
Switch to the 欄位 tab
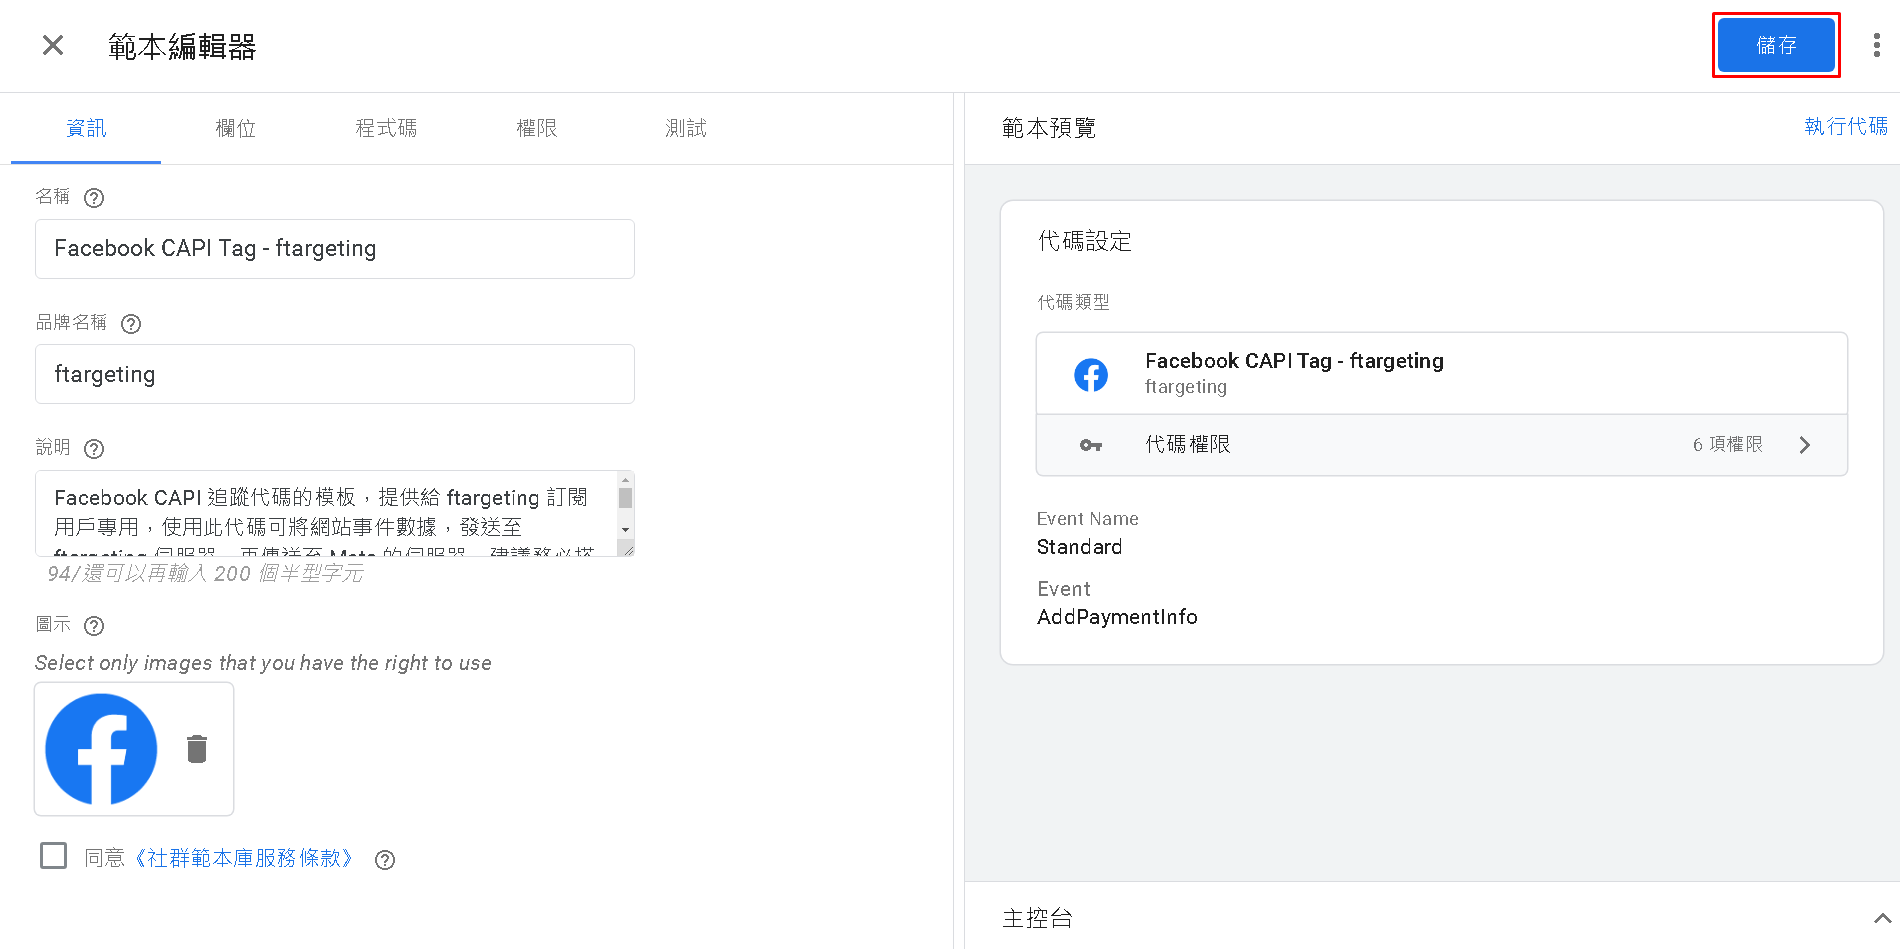tap(236, 128)
